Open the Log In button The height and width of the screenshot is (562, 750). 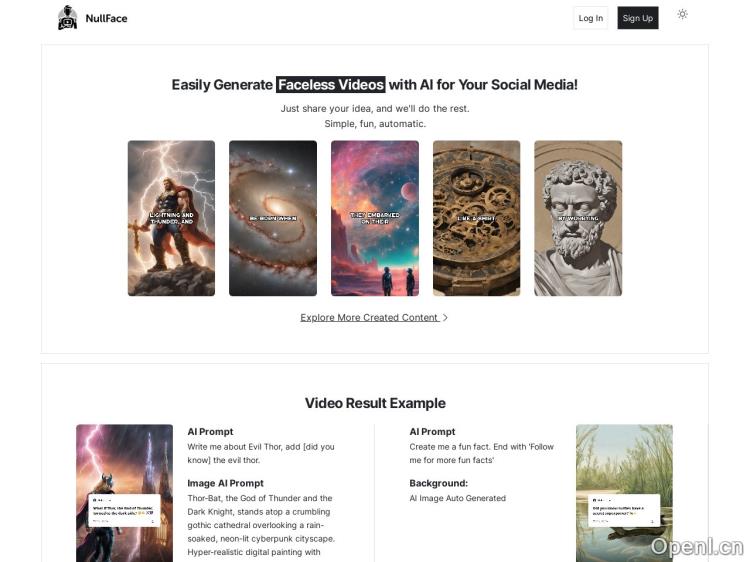point(591,18)
